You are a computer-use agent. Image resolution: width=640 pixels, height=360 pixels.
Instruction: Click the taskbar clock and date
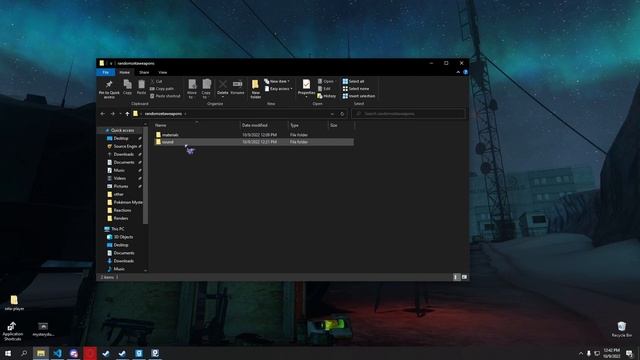[x=611, y=353]
